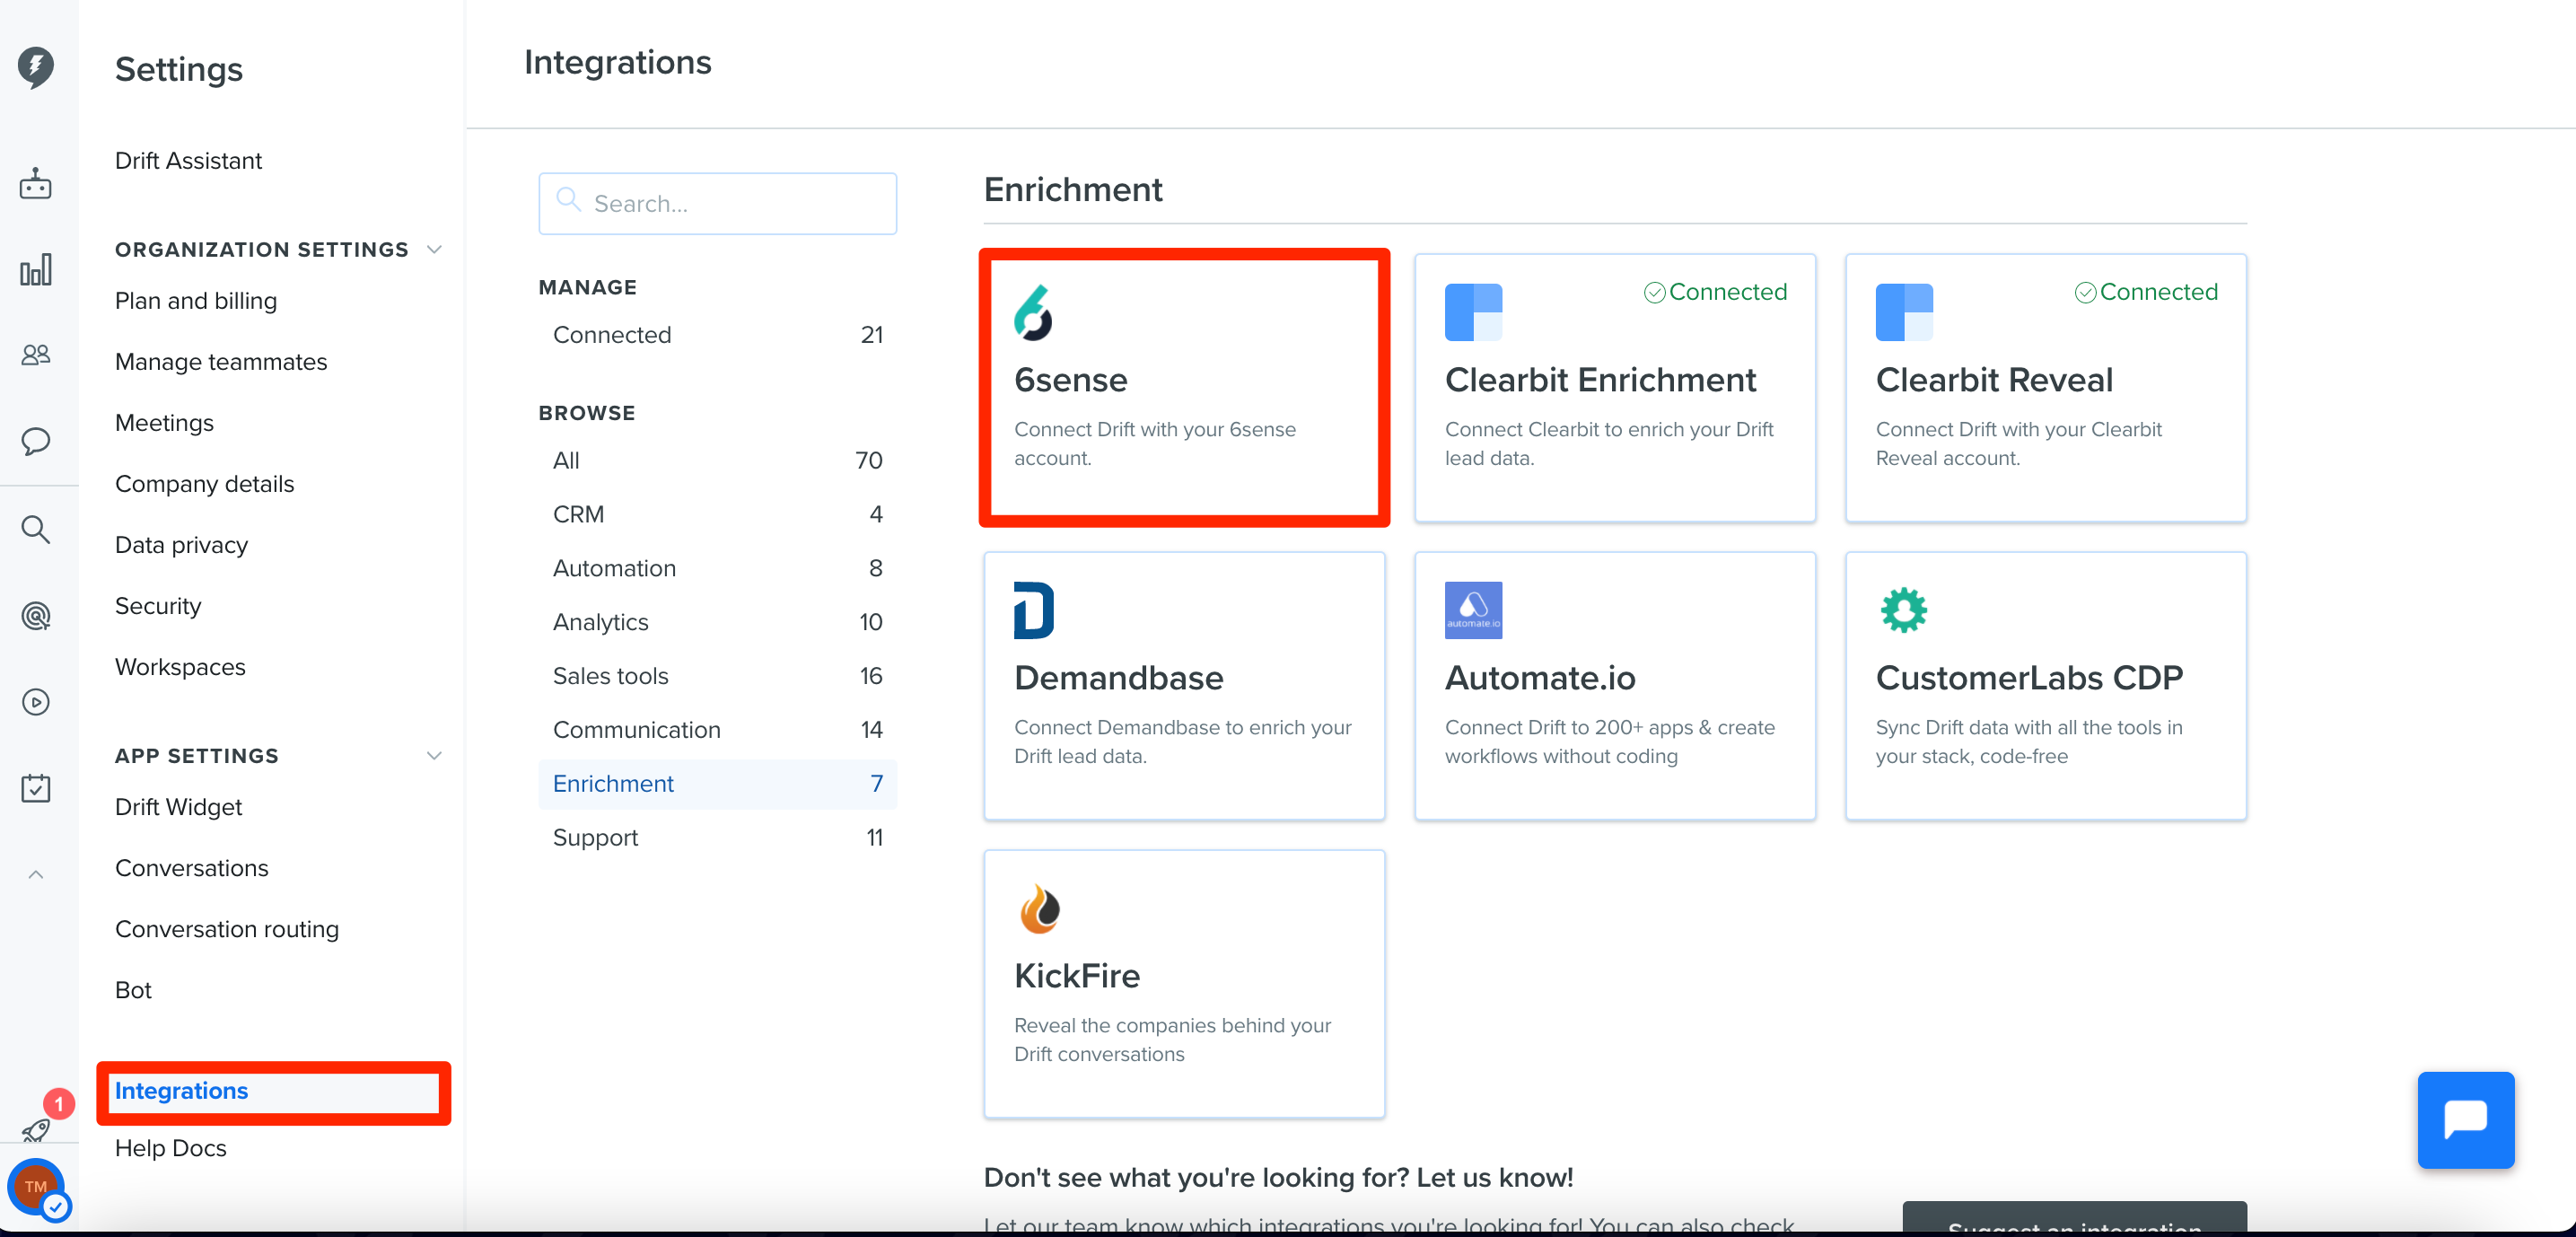Viewport: 2576px width, 1237px height.
Task: Open Plan and billing settings
Action: [196, 301]
